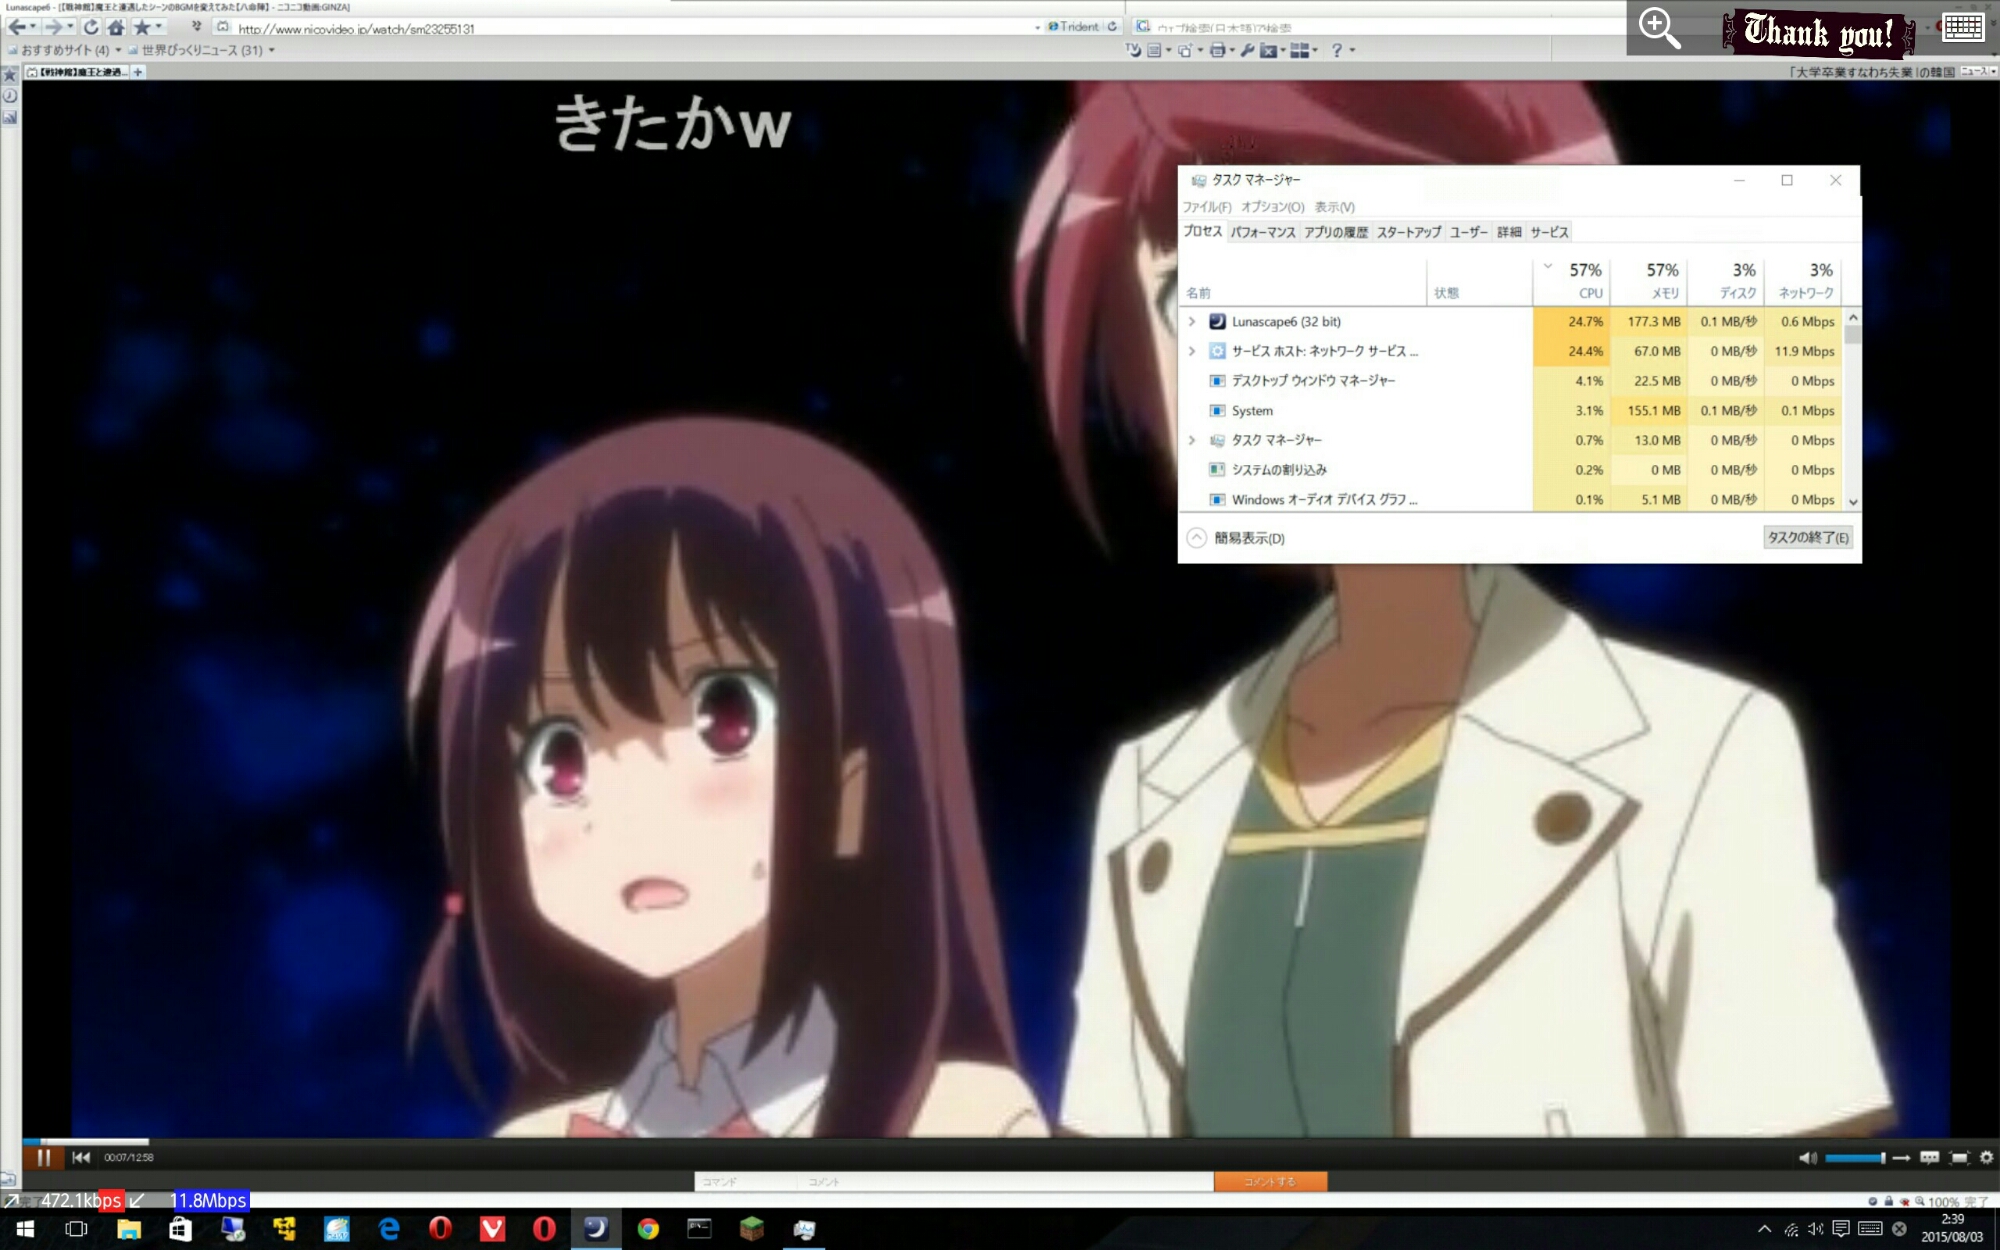Select システムの割り込み process row
The image size is (2000, 1250).
(1510, 470)
